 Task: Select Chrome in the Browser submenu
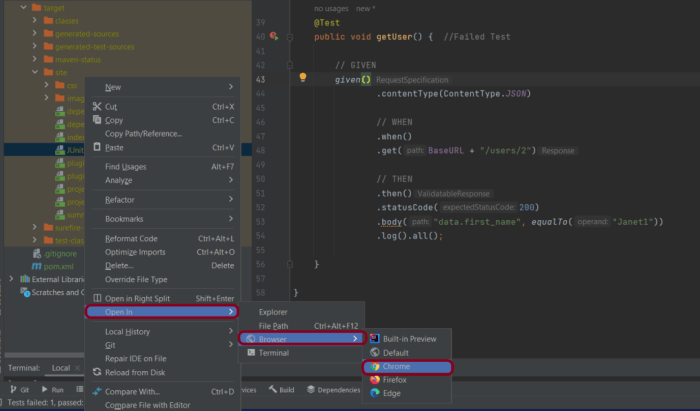(408, 366)
